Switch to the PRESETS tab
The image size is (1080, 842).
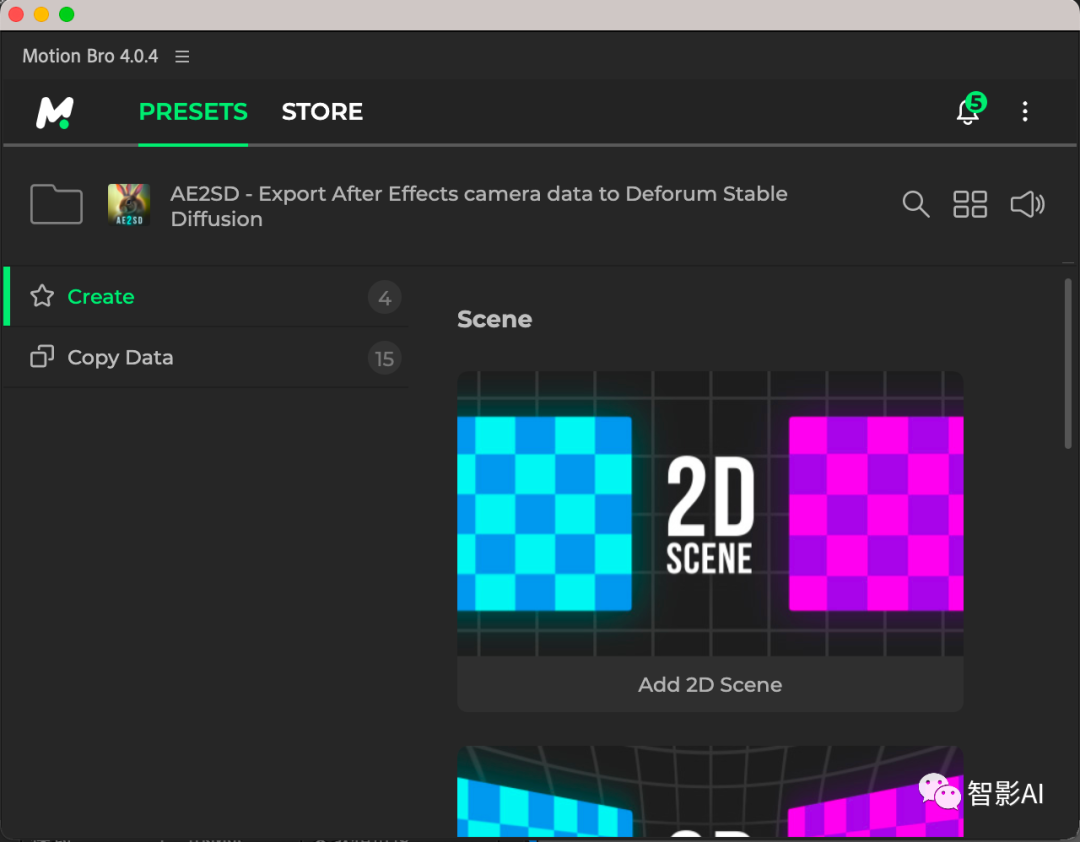pyautogui.click(x=193, y=112)
